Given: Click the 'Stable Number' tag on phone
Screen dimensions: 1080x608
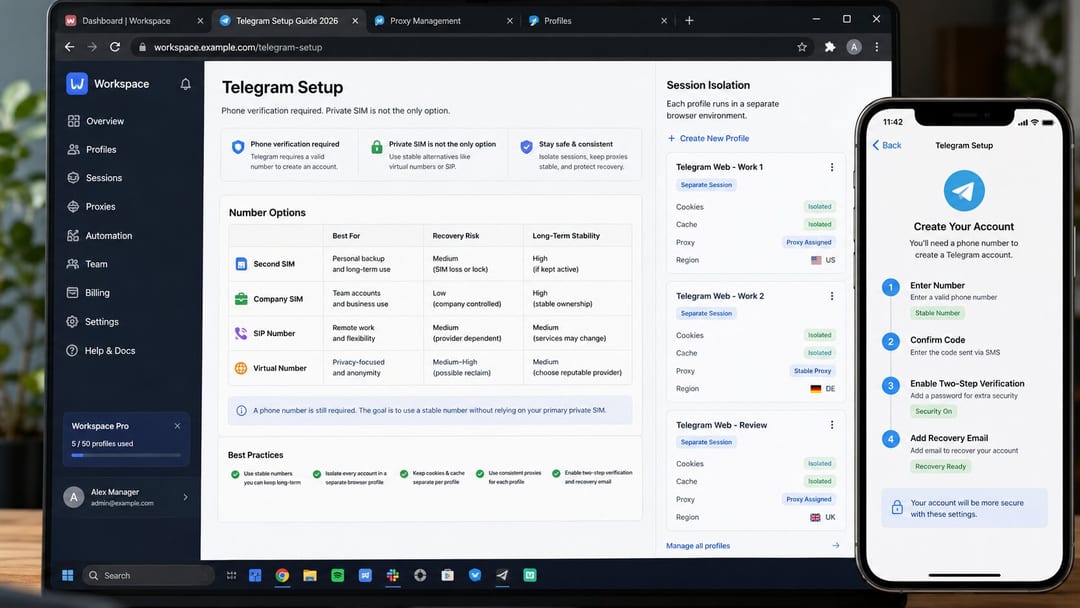Looking at the screenshot, I should click(x=937, y=313).
